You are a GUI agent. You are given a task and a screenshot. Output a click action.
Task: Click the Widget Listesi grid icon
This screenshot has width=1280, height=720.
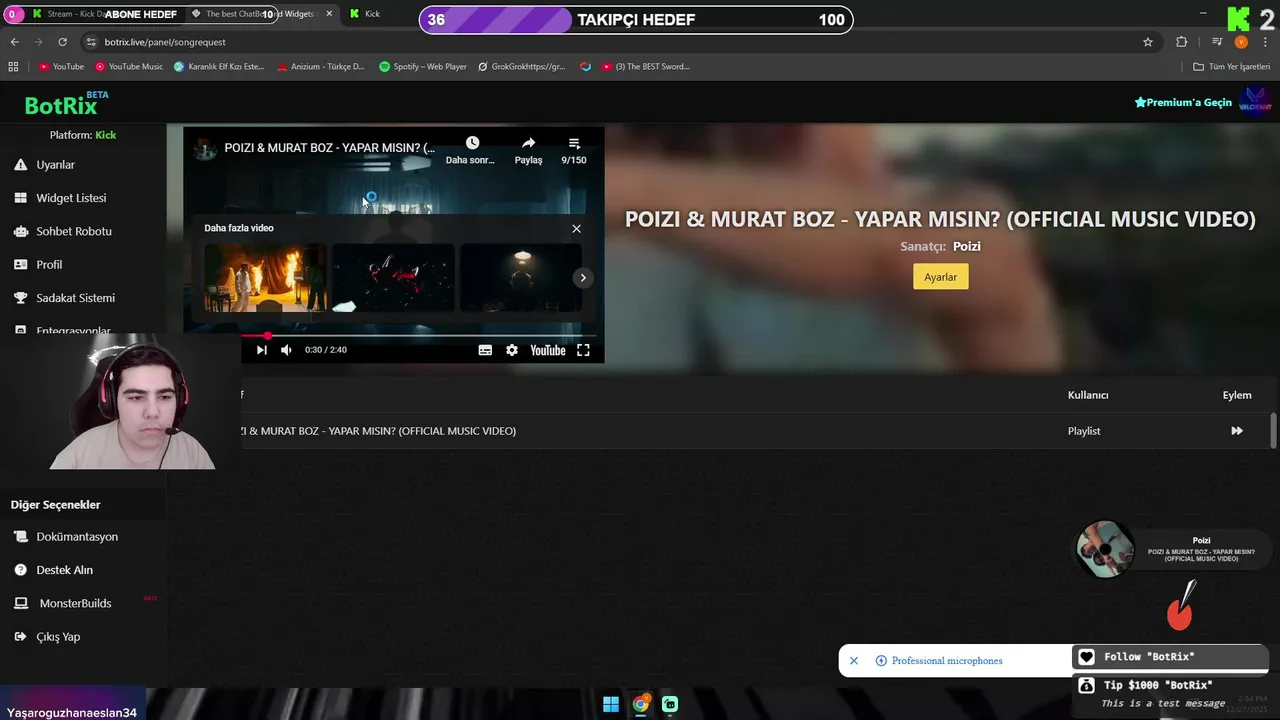(20, 198)
